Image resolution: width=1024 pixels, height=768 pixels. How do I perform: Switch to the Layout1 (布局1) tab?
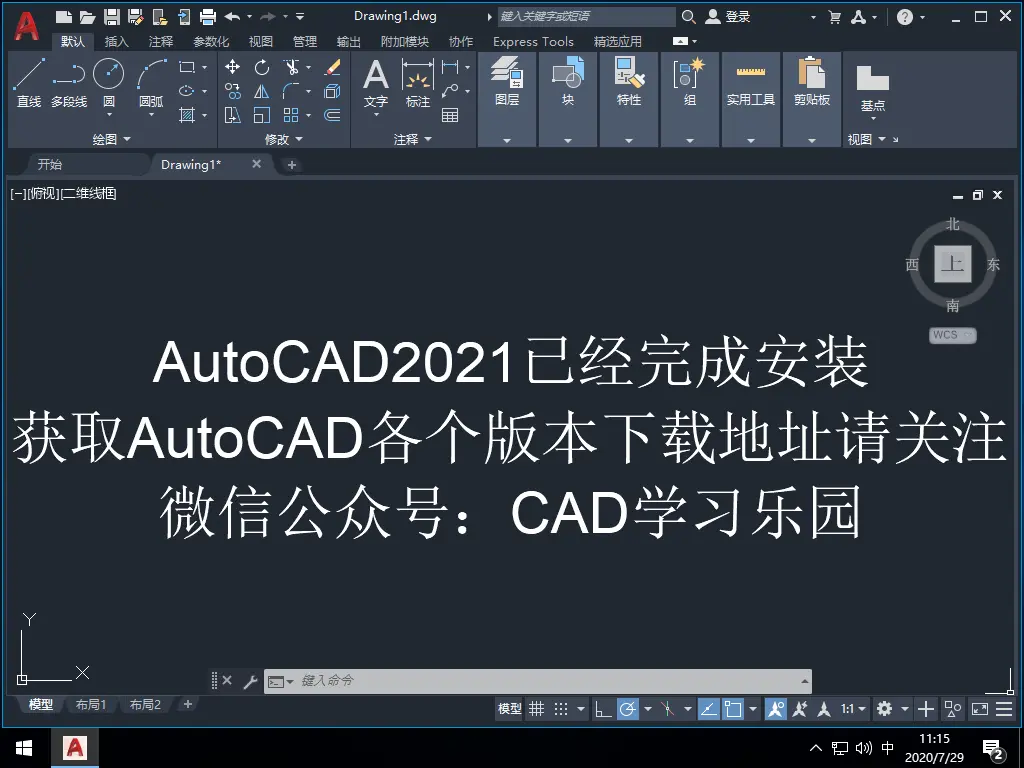click(x=90, y=705)
